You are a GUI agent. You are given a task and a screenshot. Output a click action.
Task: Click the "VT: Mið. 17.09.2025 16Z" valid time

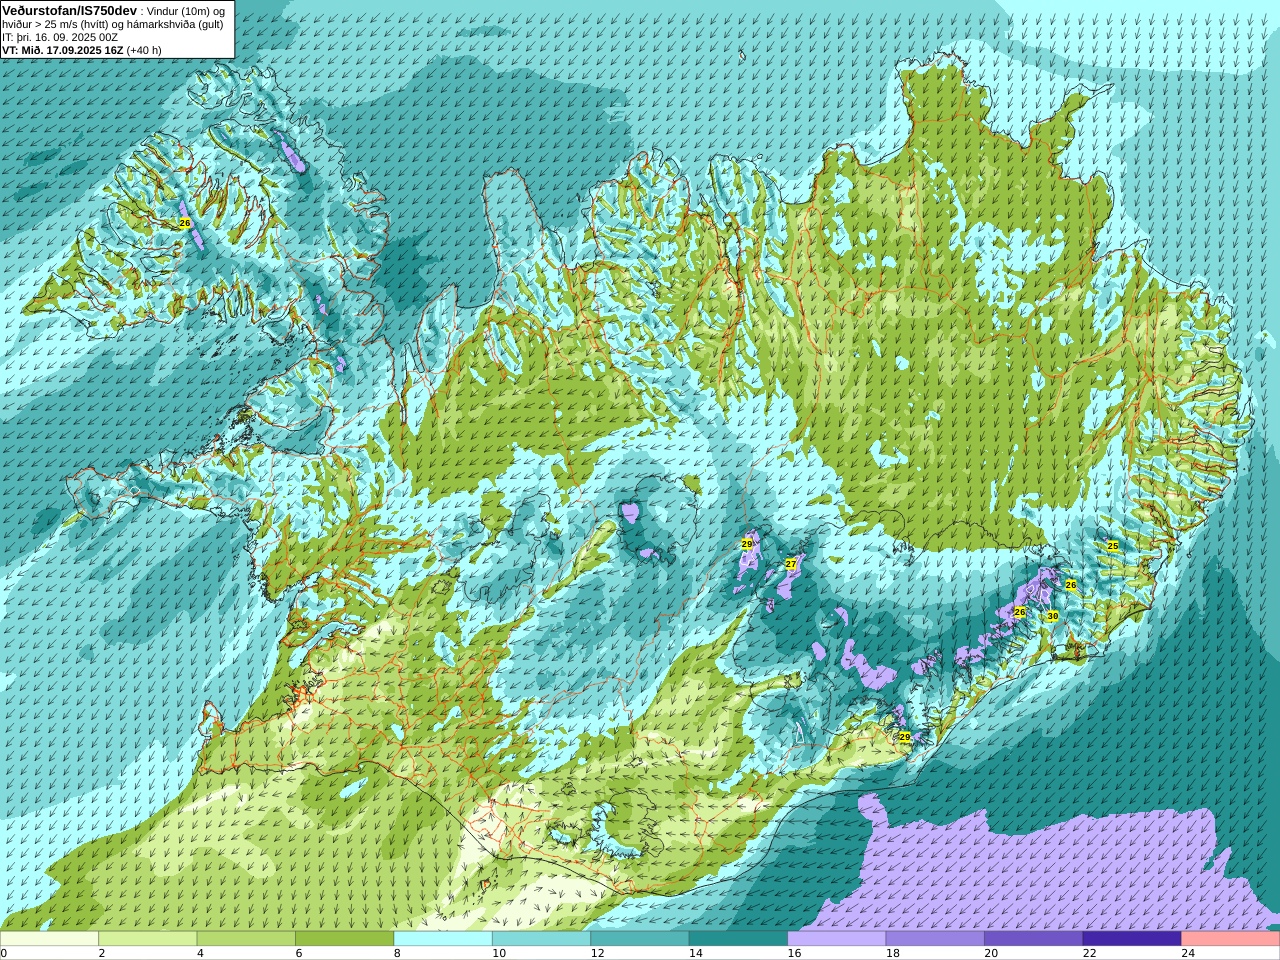point(62,50)
